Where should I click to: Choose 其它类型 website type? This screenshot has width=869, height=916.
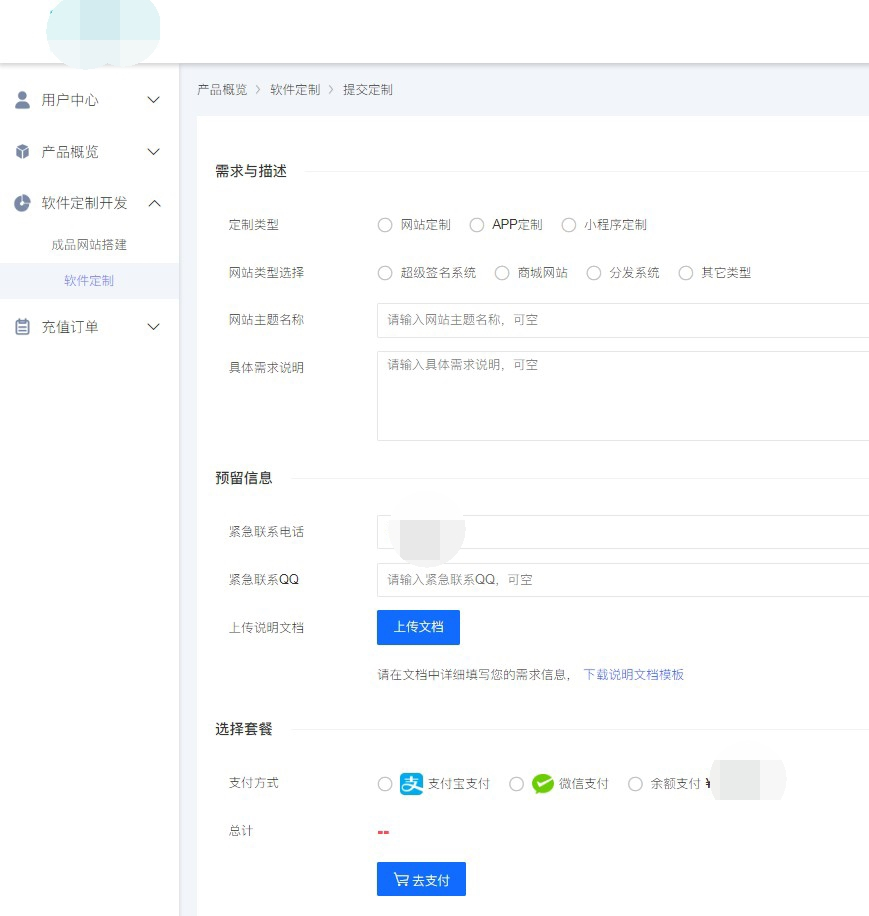(686, 273)
